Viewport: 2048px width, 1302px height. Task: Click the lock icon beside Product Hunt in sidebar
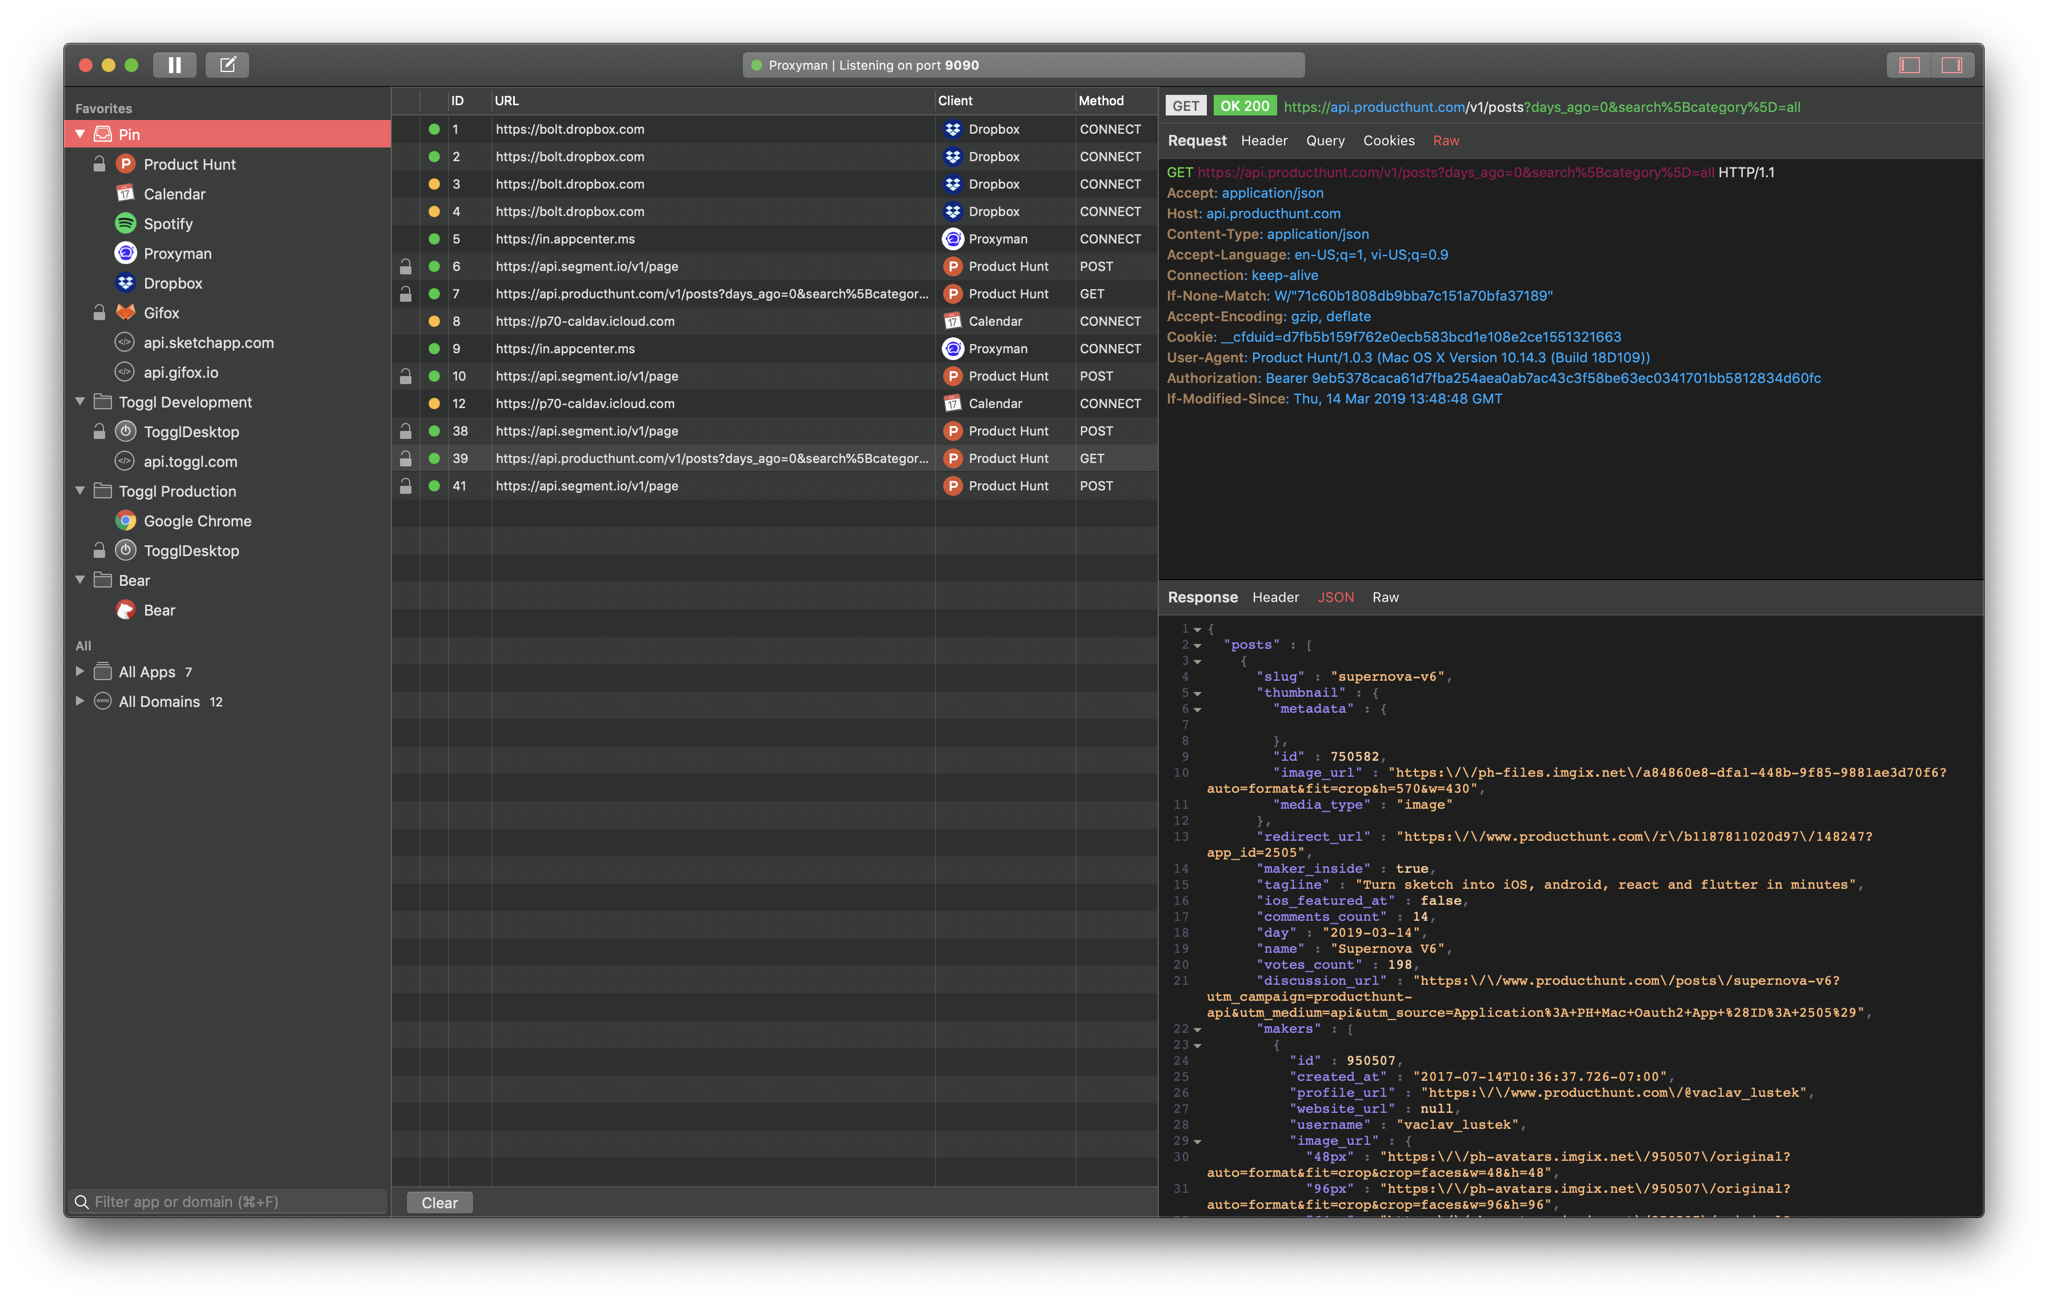99,164
